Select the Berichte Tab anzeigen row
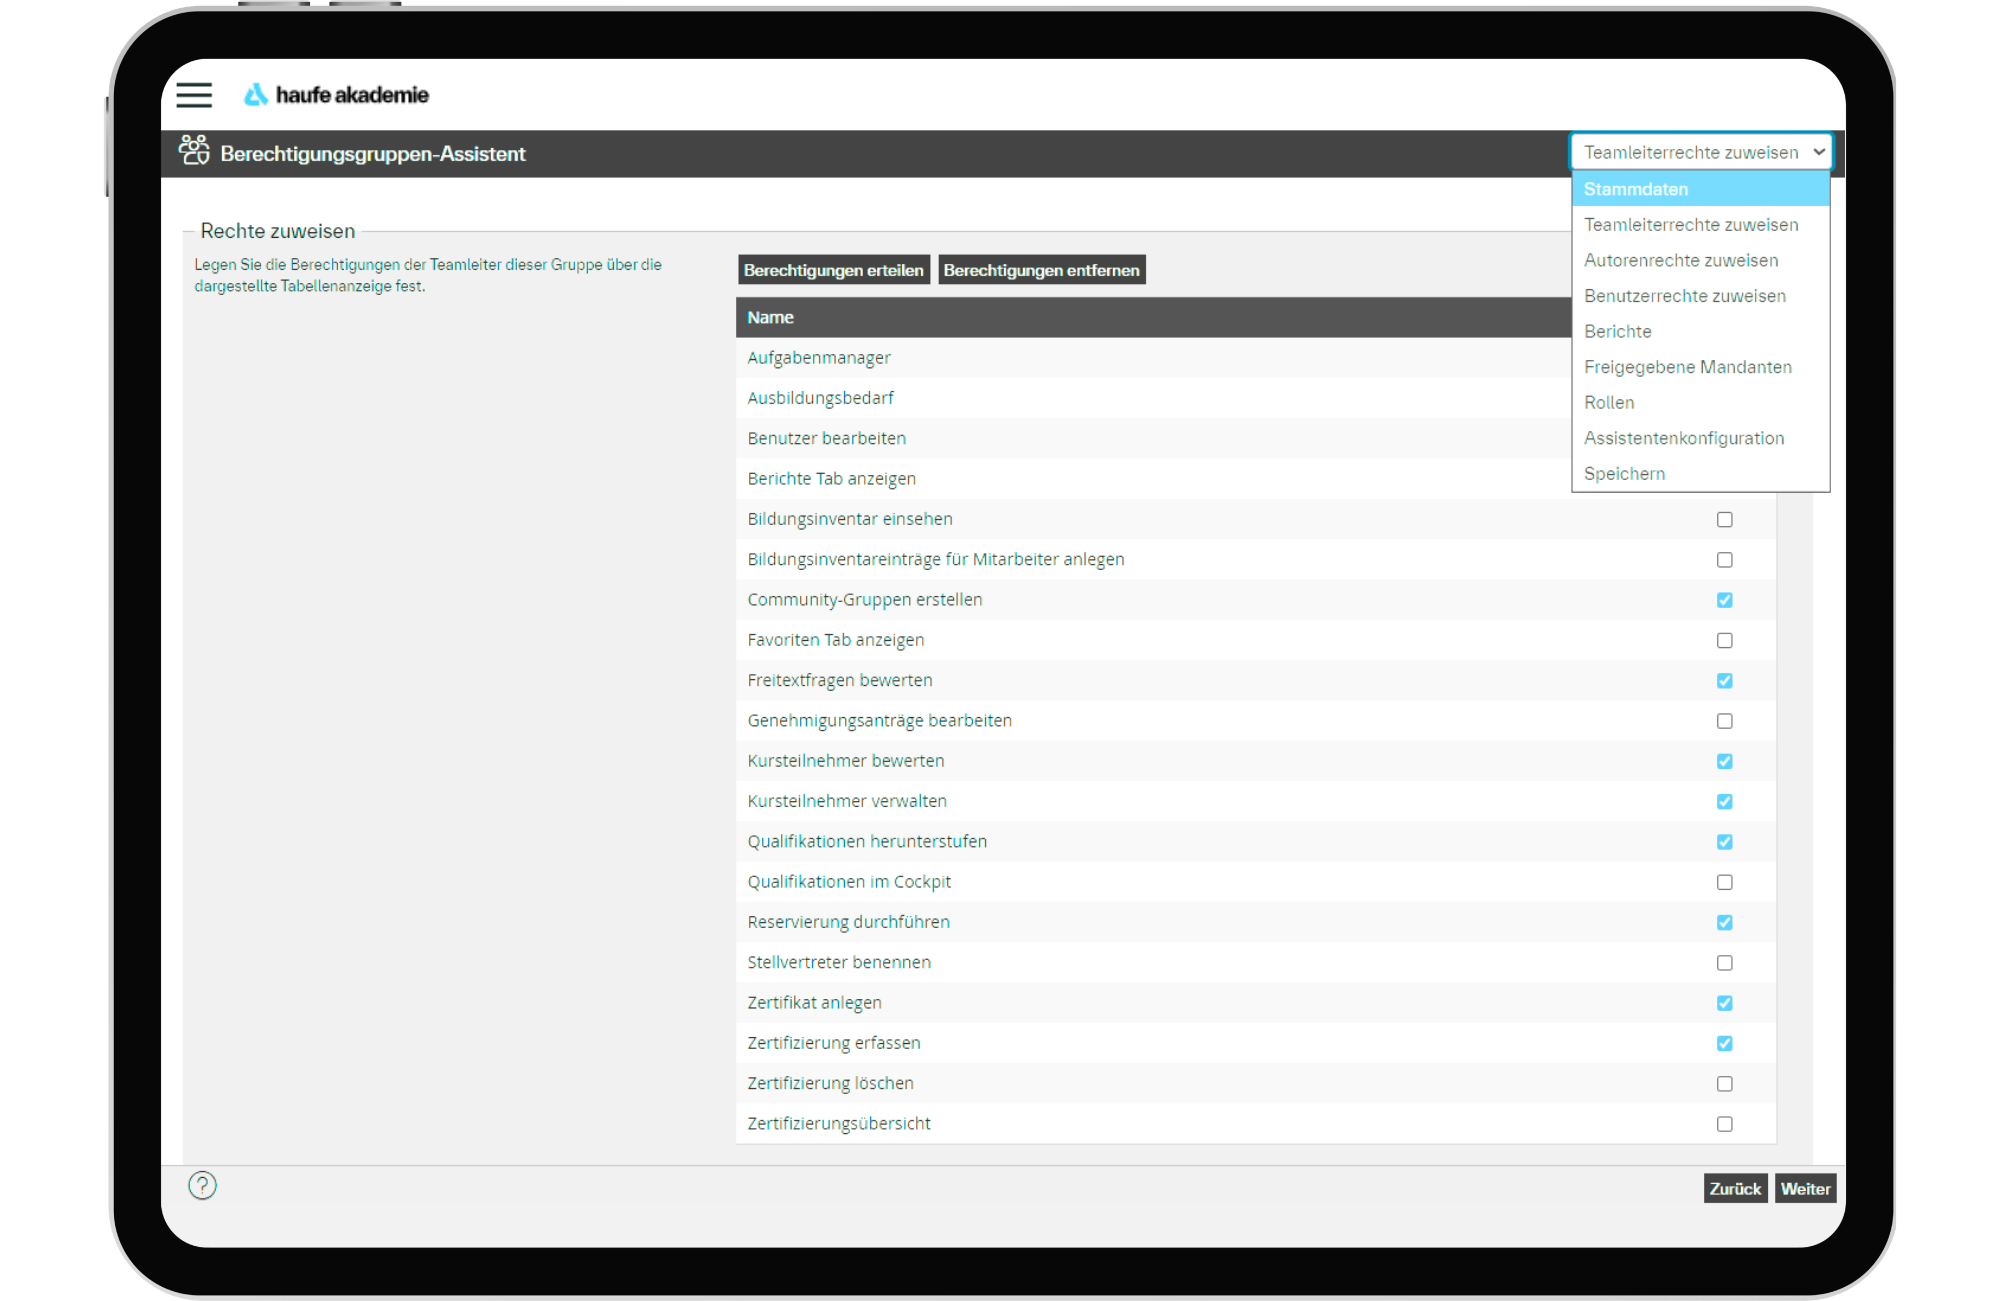This screenshot has height=1301, width=2000. tap(1154, 479)
